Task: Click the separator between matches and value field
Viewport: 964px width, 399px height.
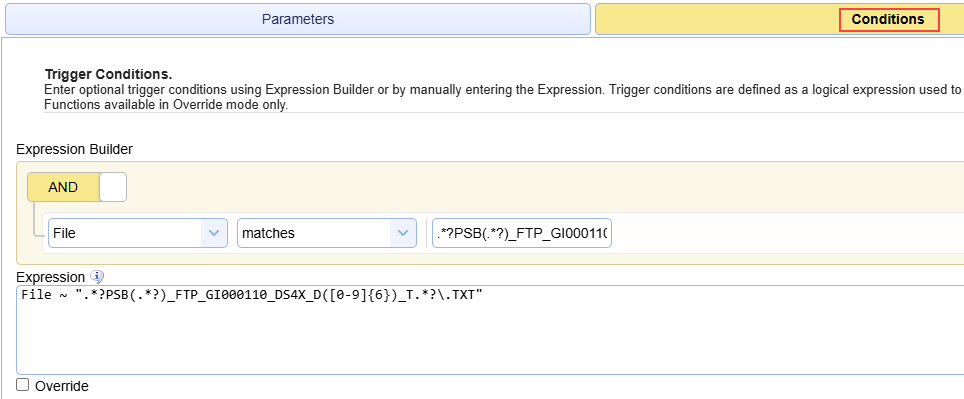Action: (426, 233)
